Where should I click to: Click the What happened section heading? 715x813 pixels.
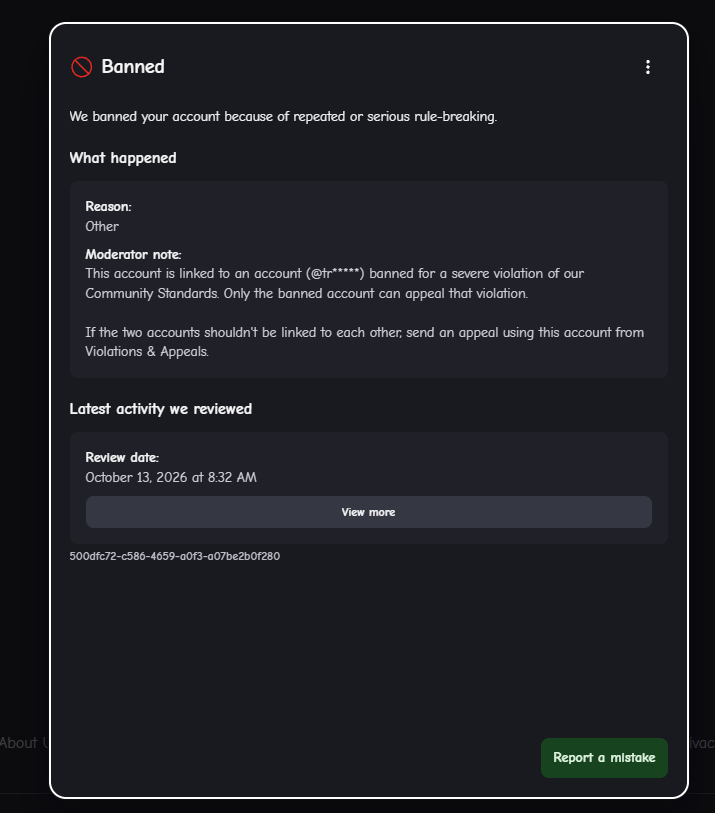[x=123, y=158]
